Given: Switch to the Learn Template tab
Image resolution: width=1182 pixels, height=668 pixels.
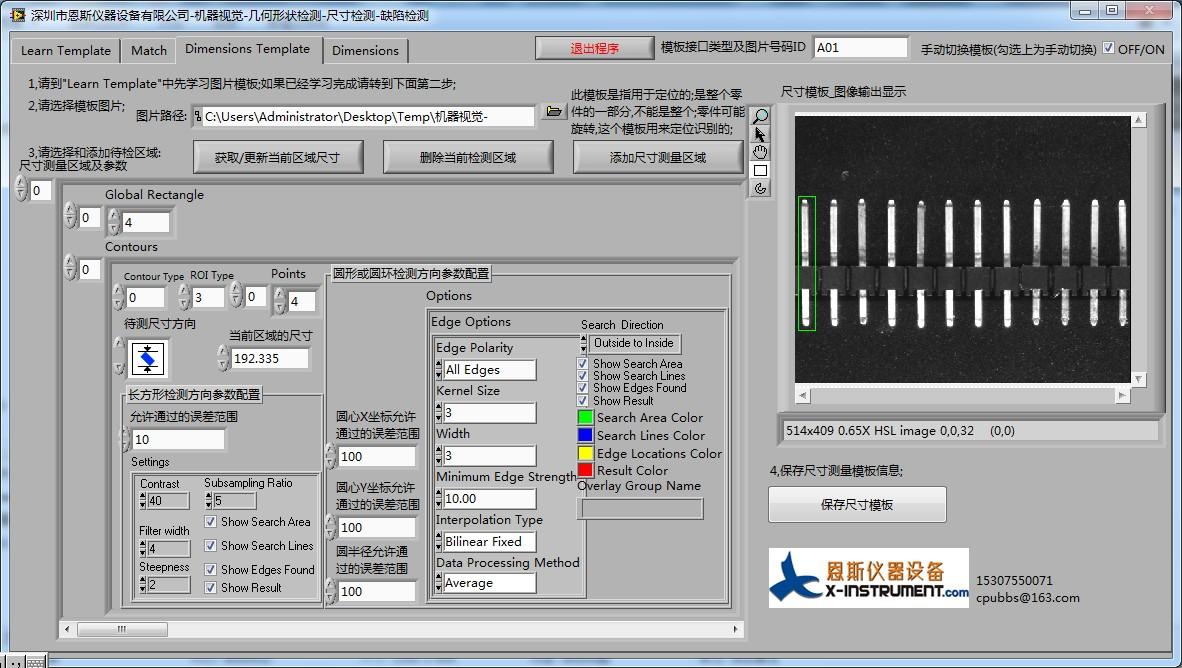Looking at the screenshot, I should tap(66, 51).
